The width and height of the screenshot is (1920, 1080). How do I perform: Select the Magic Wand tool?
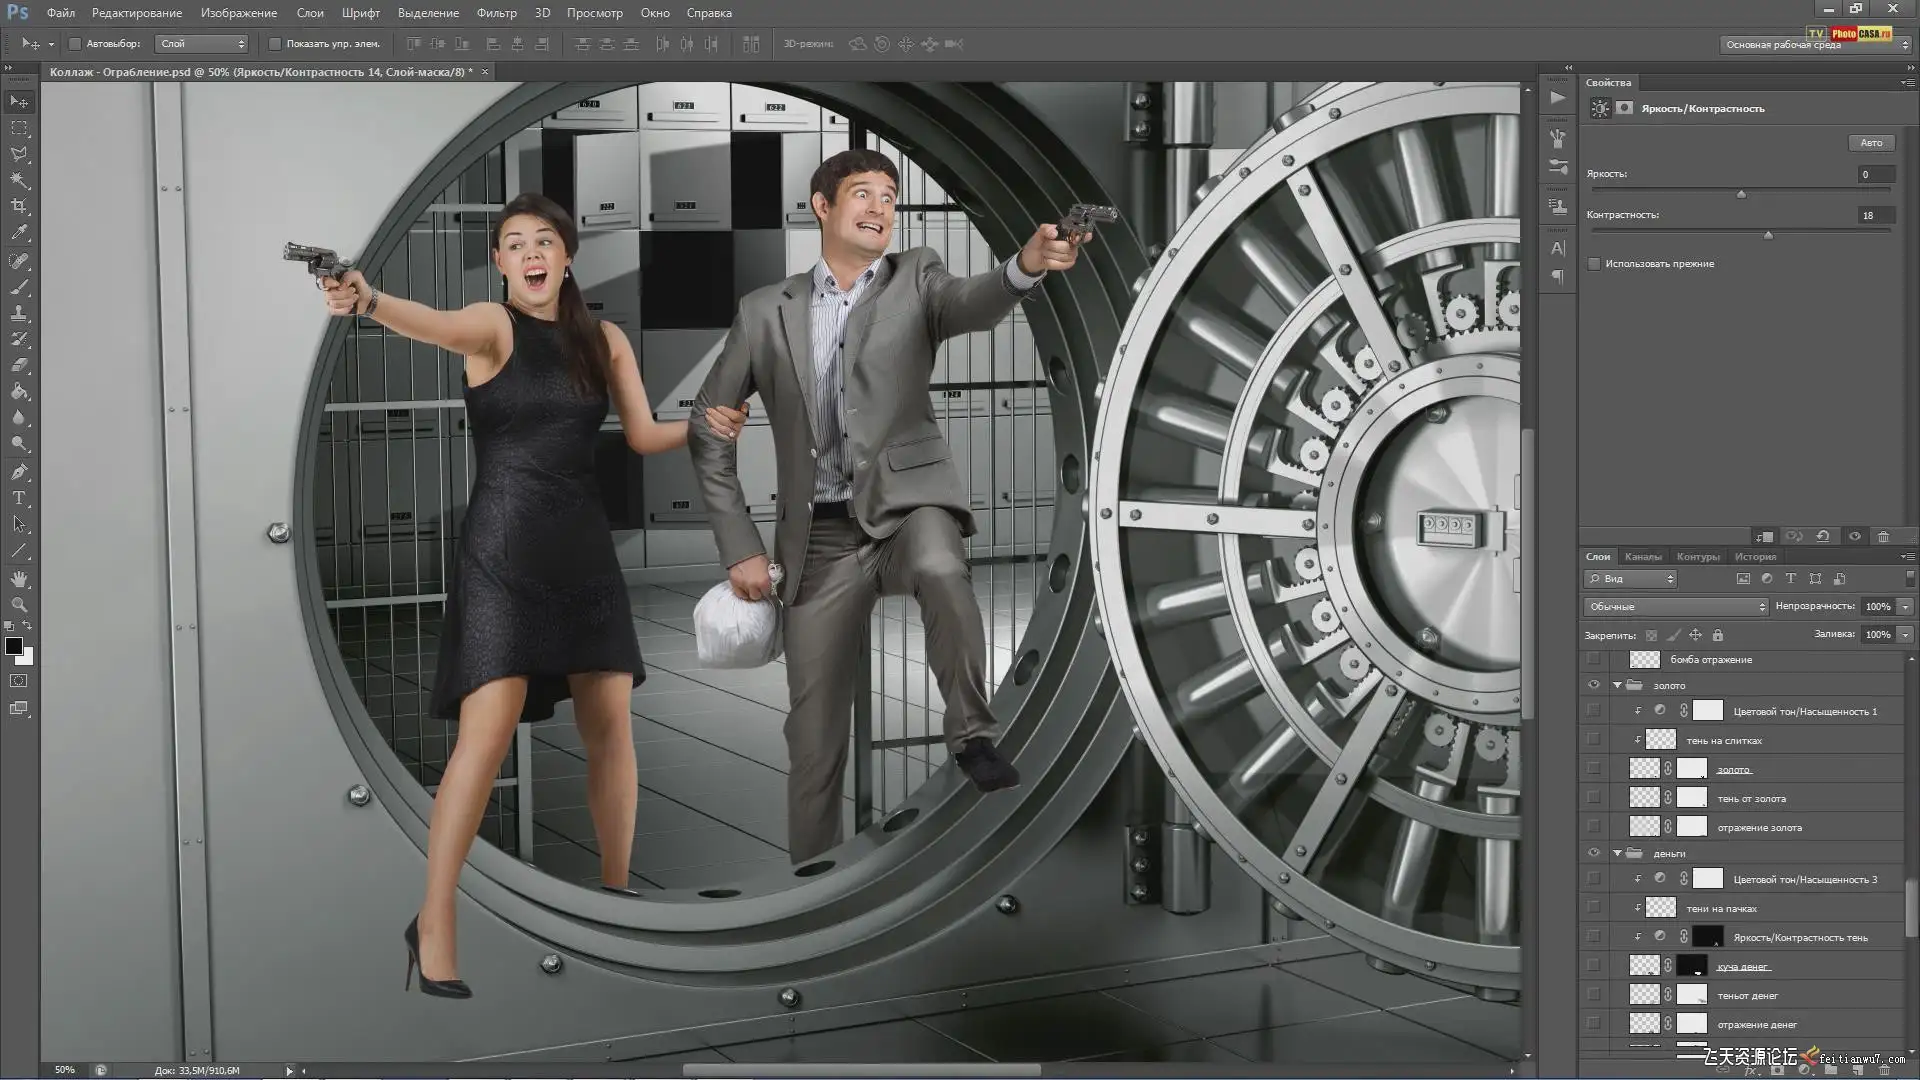click(19, 180)
